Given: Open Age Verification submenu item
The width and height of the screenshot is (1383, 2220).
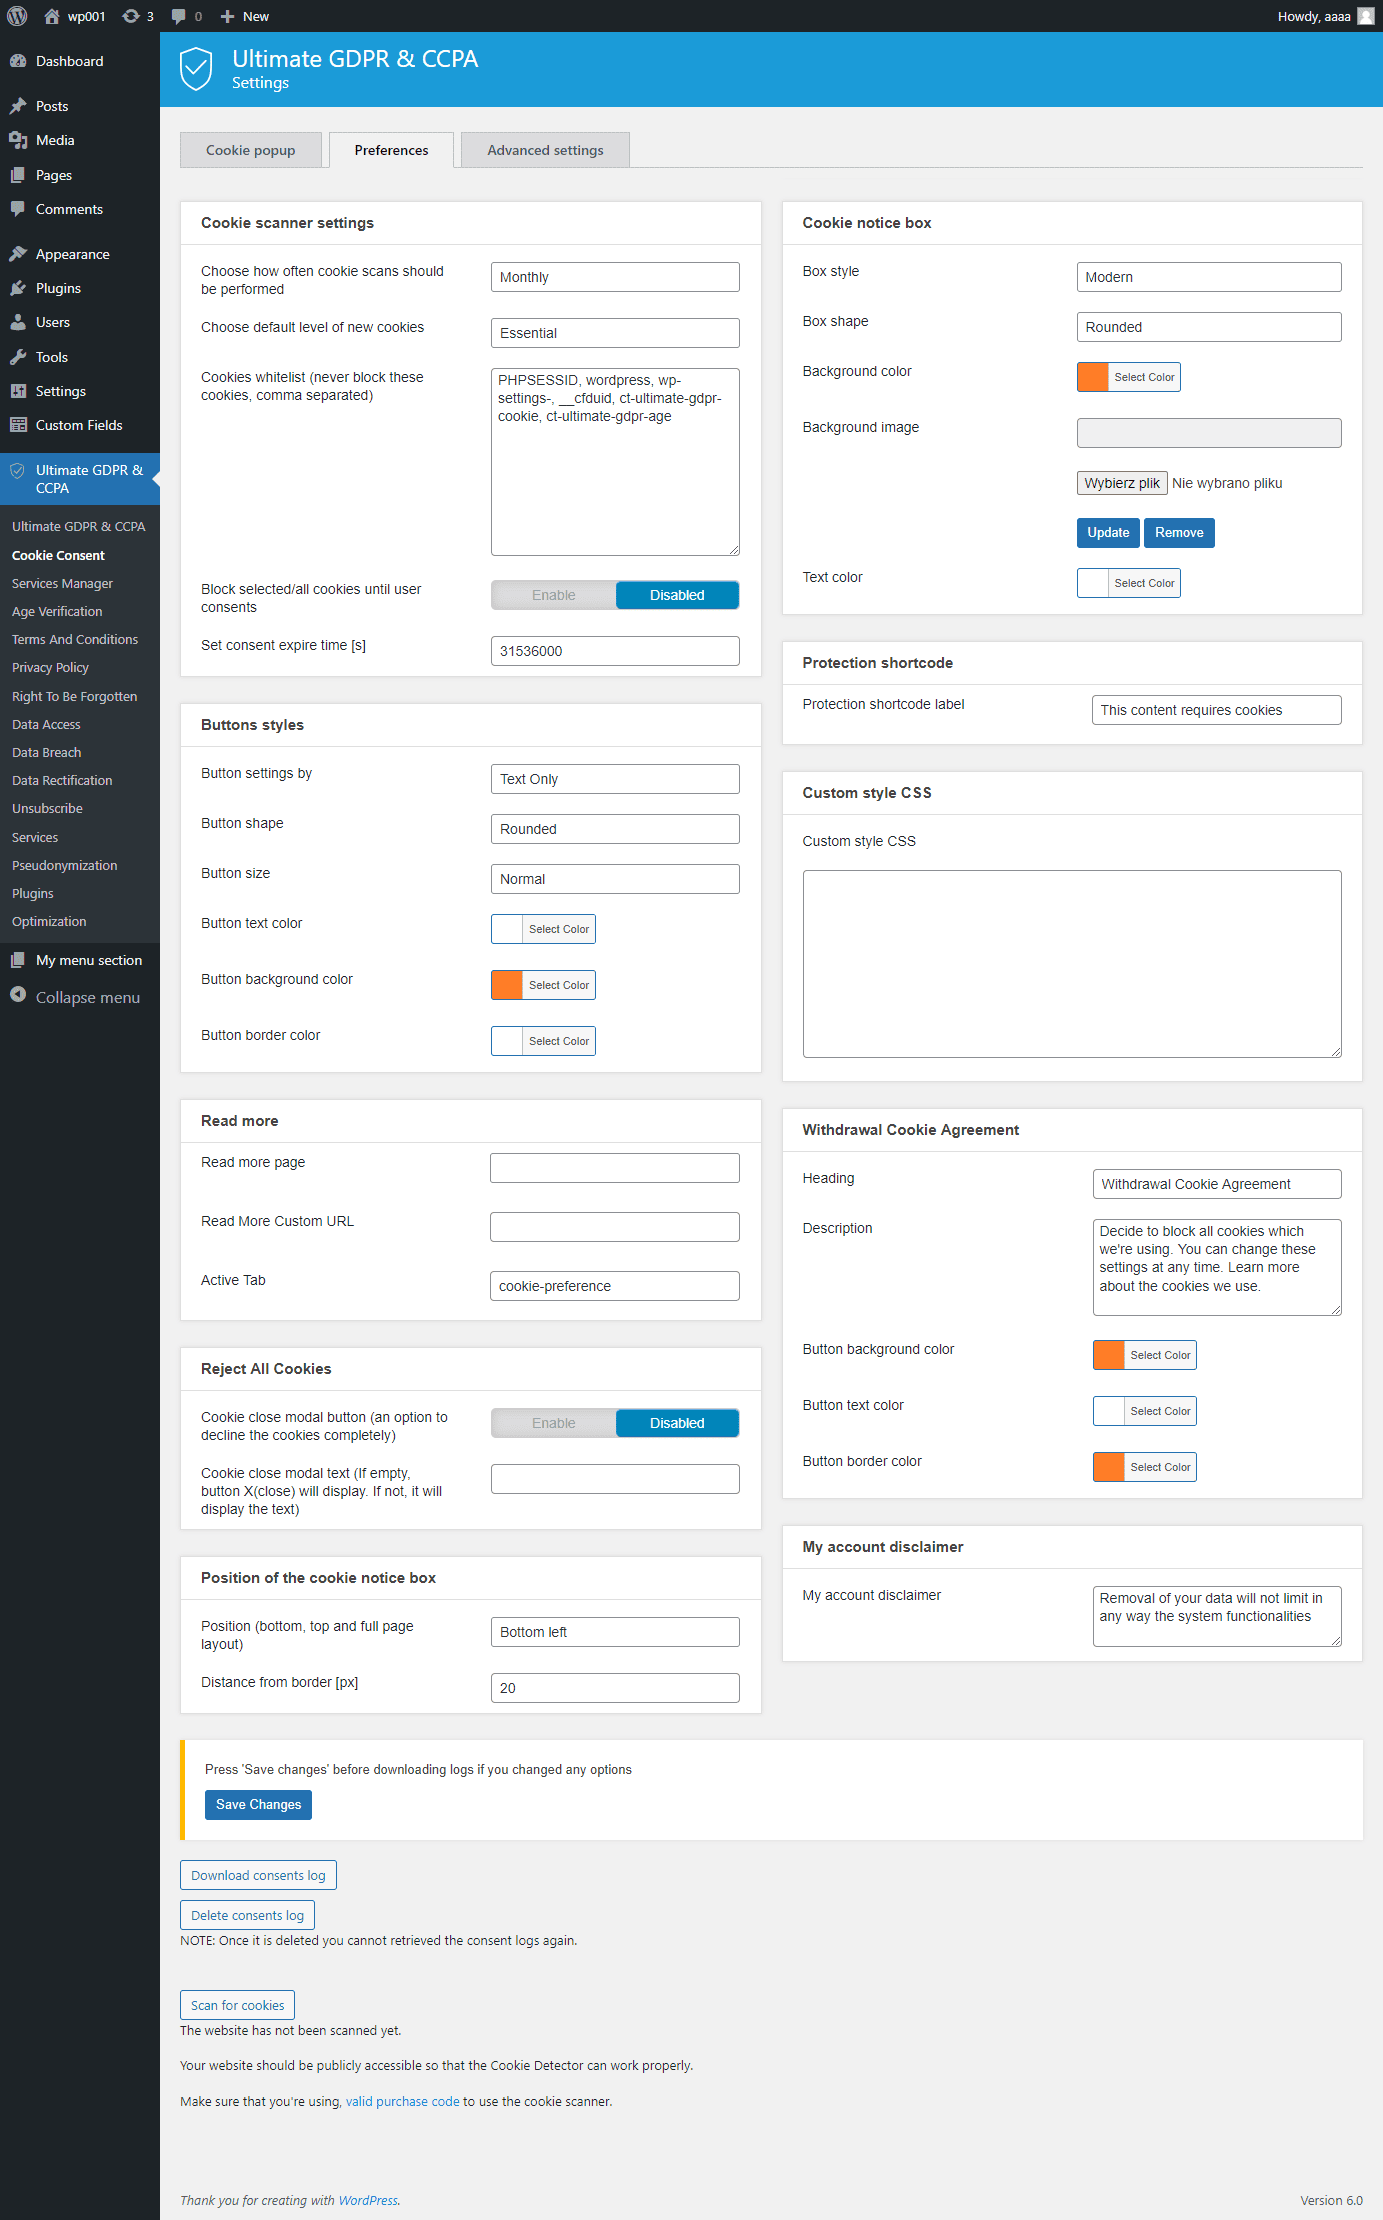Looking at the screenshot, I should 57,611.
